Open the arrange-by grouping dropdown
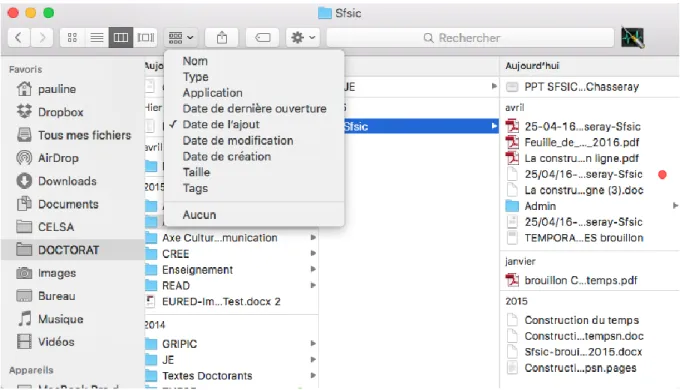The image size is (680, 390). (181, 38)
